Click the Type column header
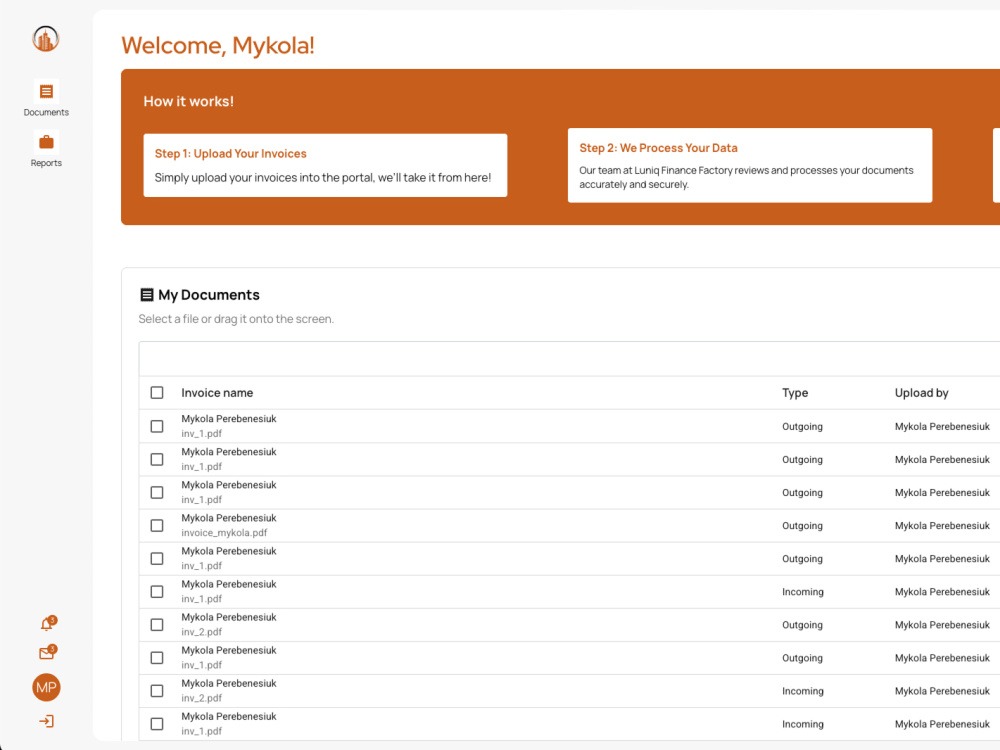 pyautogui.click(x=795, y=393)
